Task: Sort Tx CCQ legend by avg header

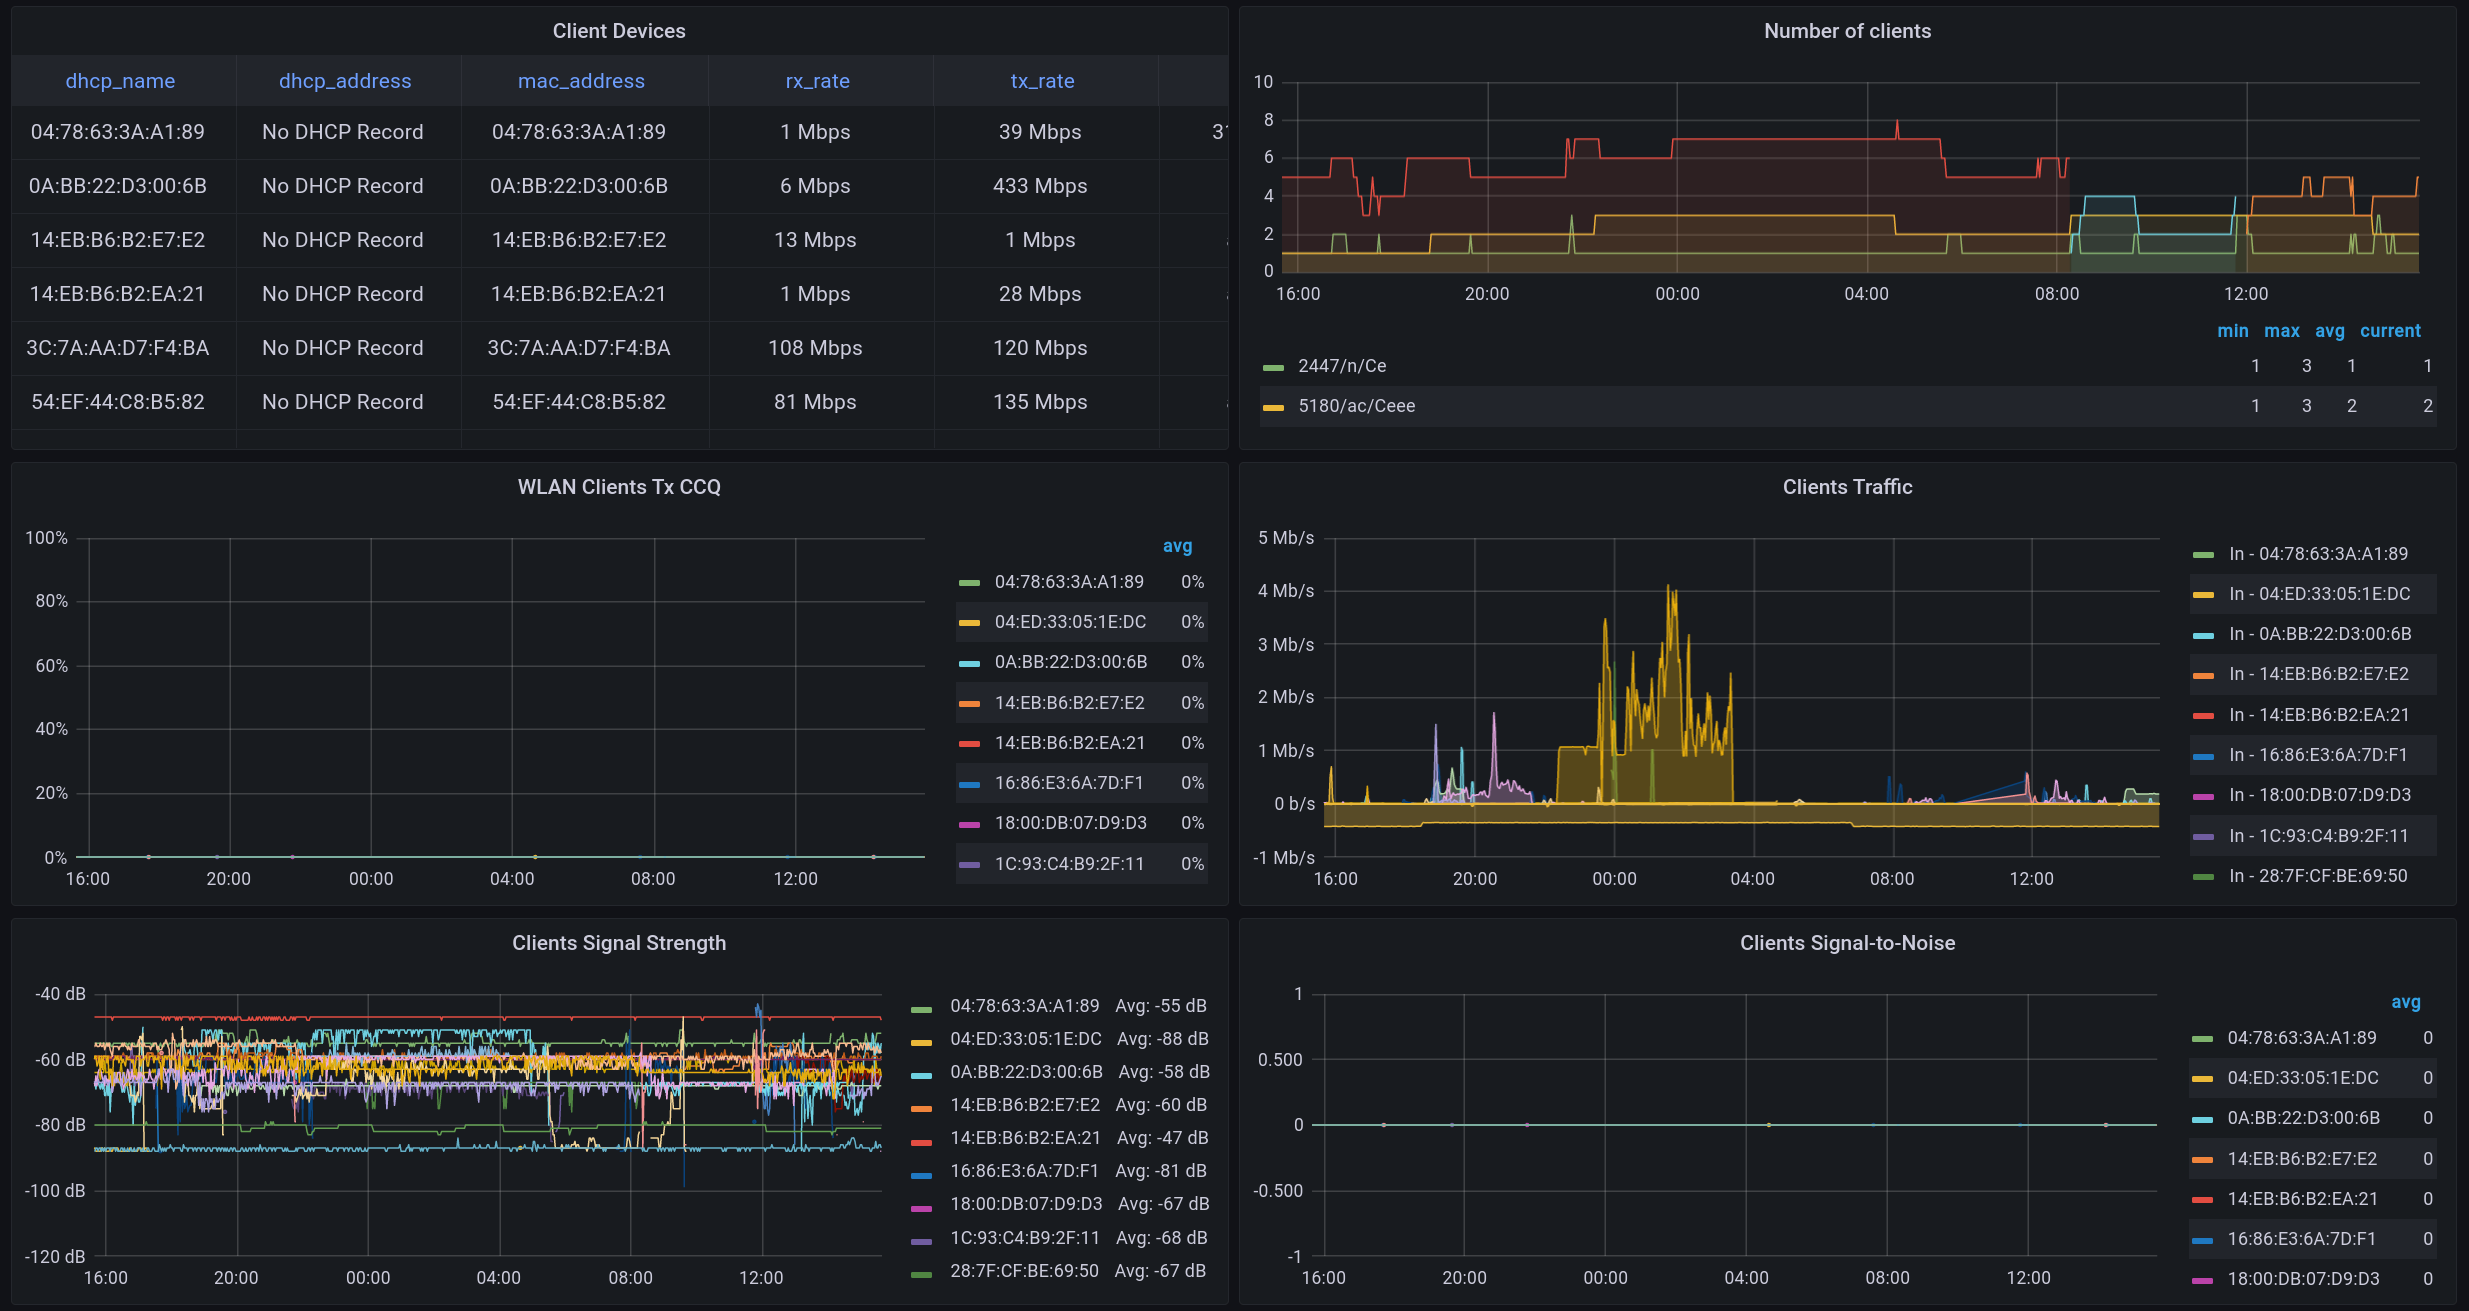Action: coord(1177,546)
